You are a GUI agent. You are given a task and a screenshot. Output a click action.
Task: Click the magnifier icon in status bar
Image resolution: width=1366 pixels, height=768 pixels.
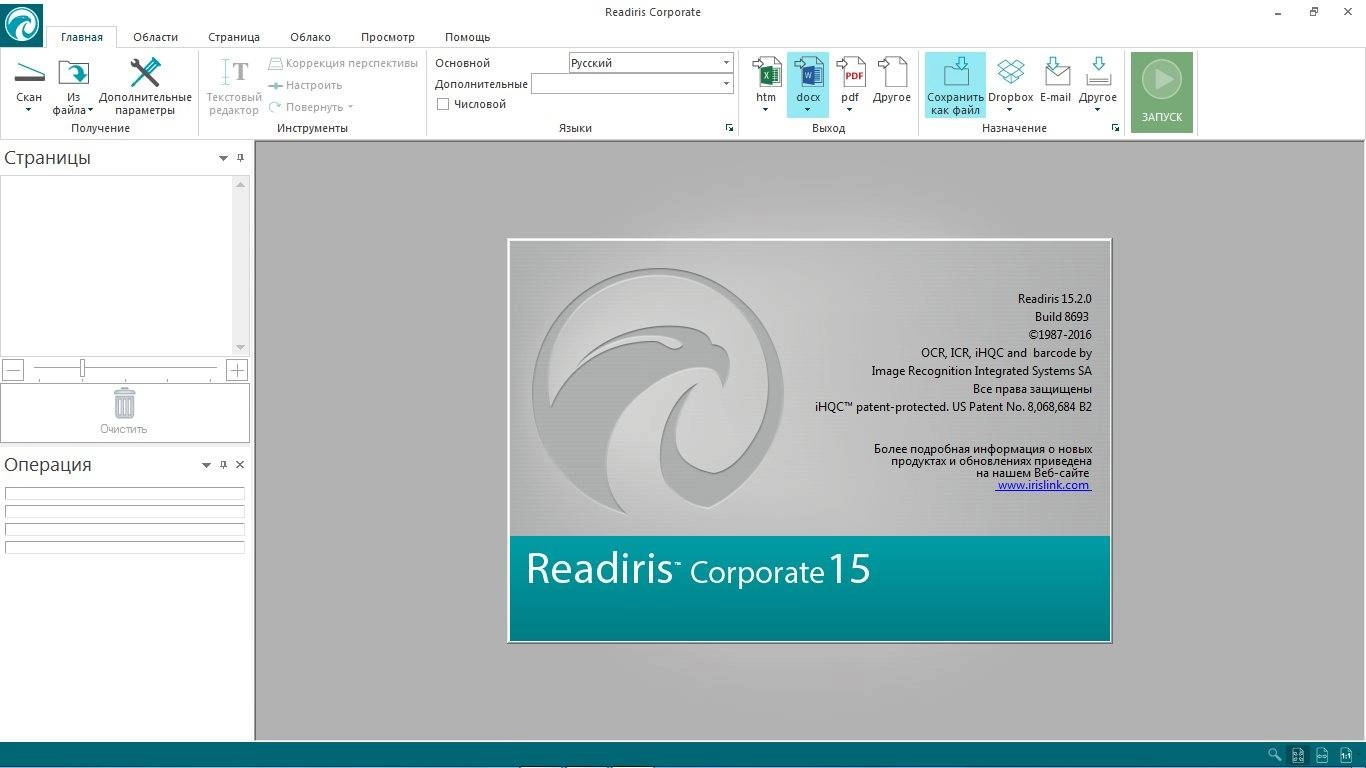(x=1274, y=755)
